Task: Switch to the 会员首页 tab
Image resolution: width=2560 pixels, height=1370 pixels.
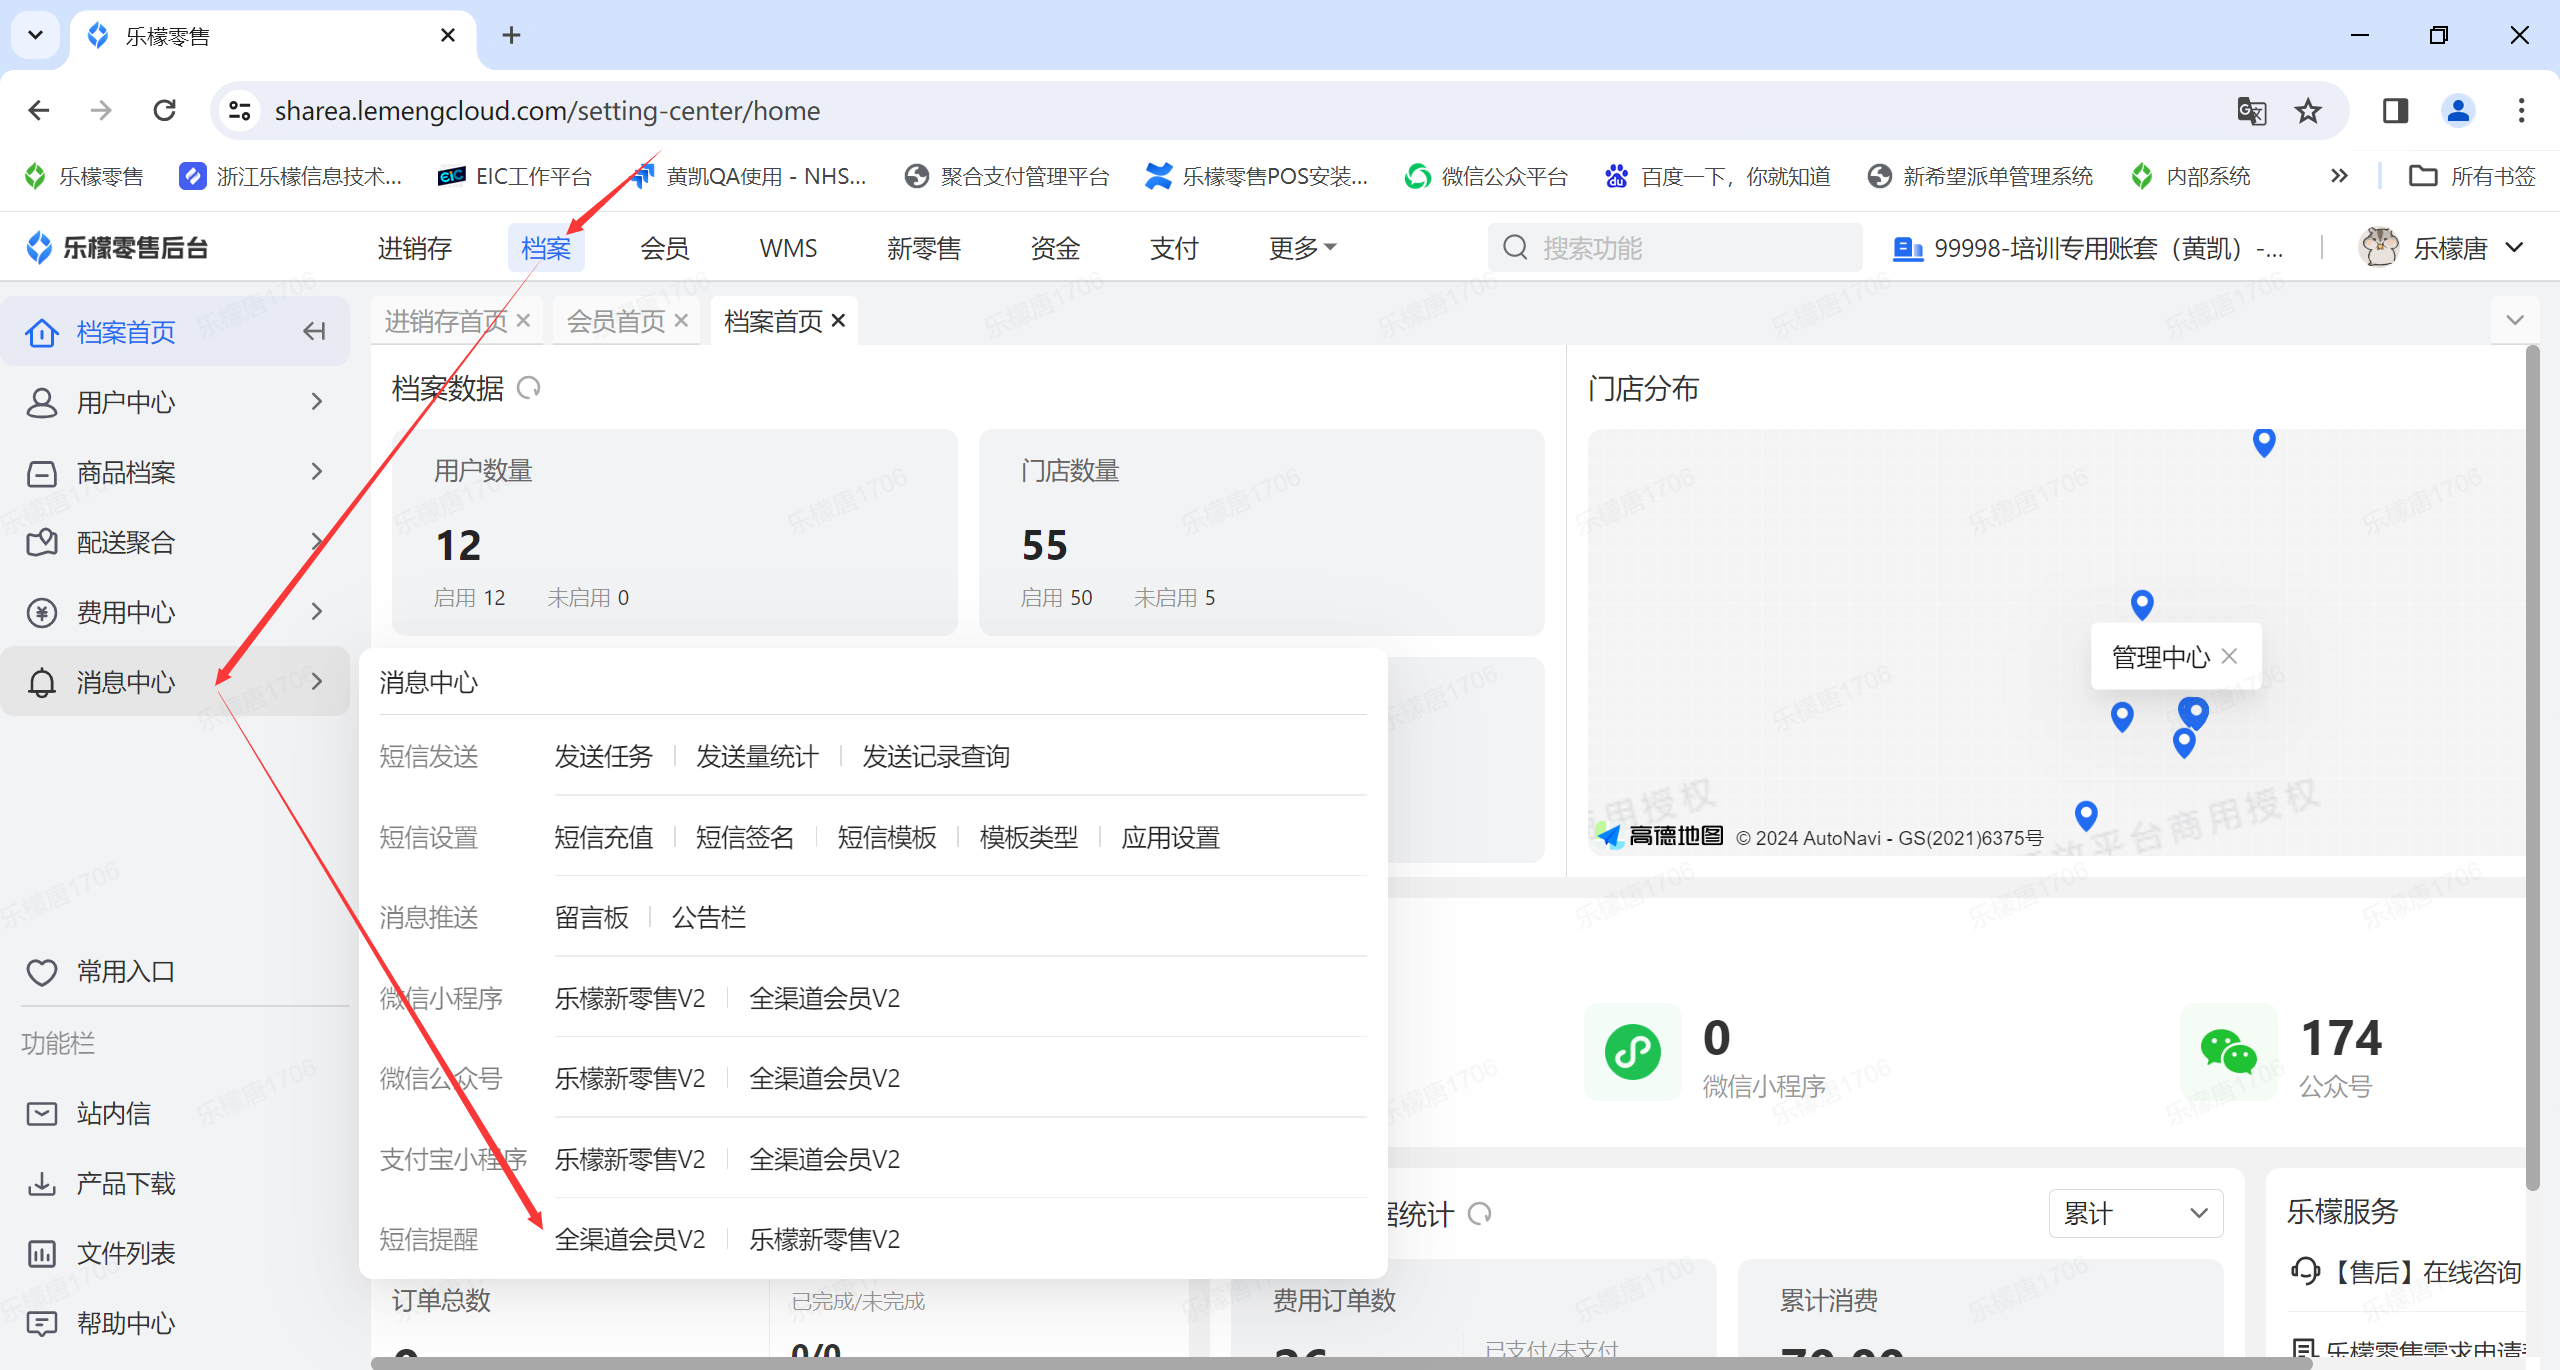Action: (x=616, y=321)
